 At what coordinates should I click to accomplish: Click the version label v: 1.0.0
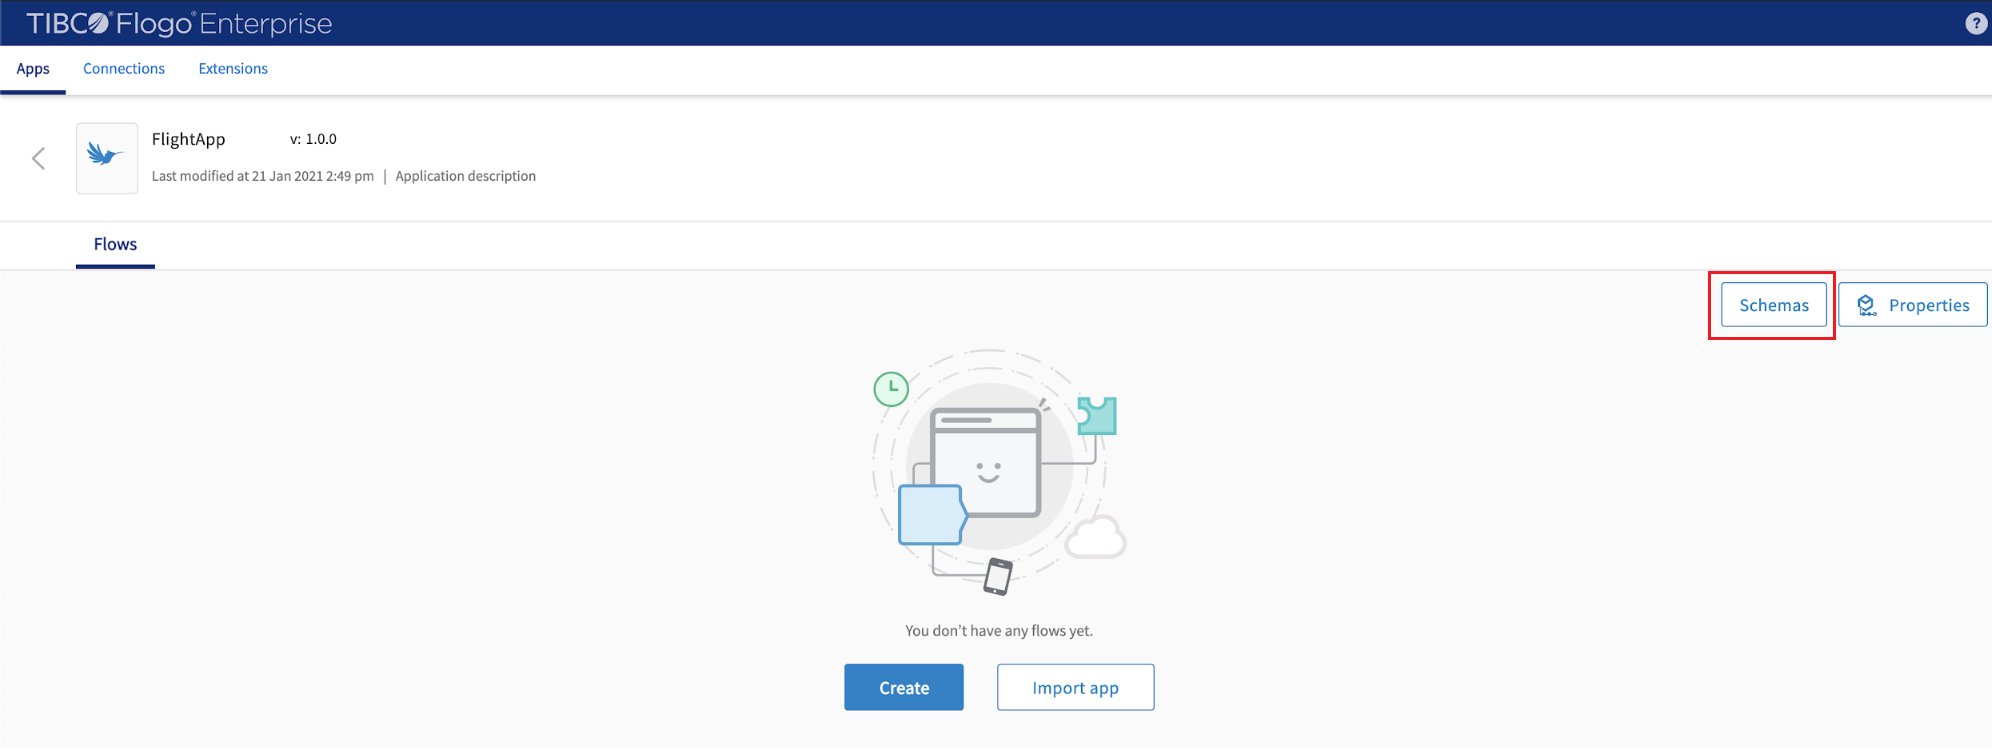point(313,139)
